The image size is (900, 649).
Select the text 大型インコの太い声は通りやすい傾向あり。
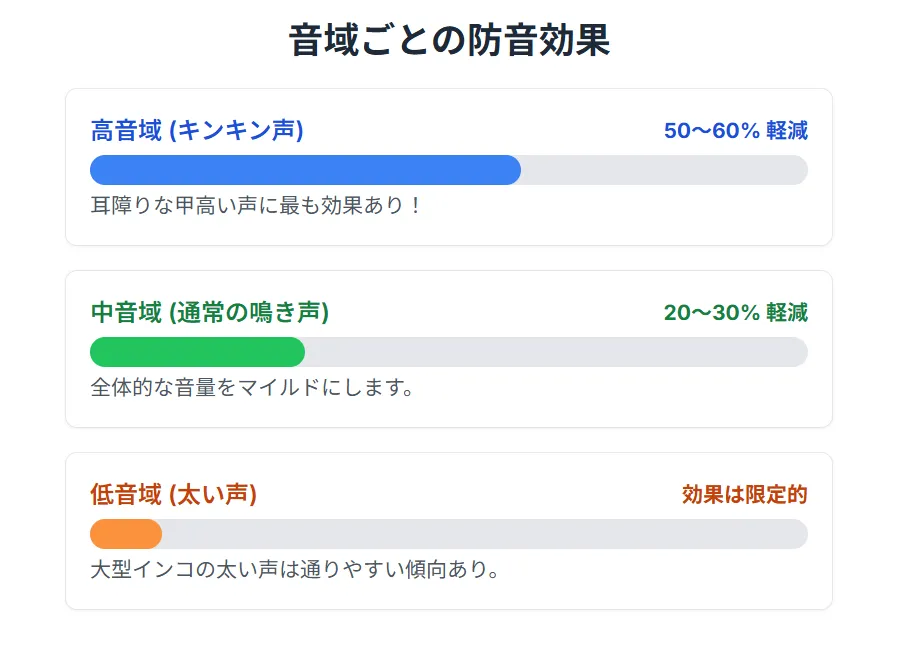tap(295, 570)
